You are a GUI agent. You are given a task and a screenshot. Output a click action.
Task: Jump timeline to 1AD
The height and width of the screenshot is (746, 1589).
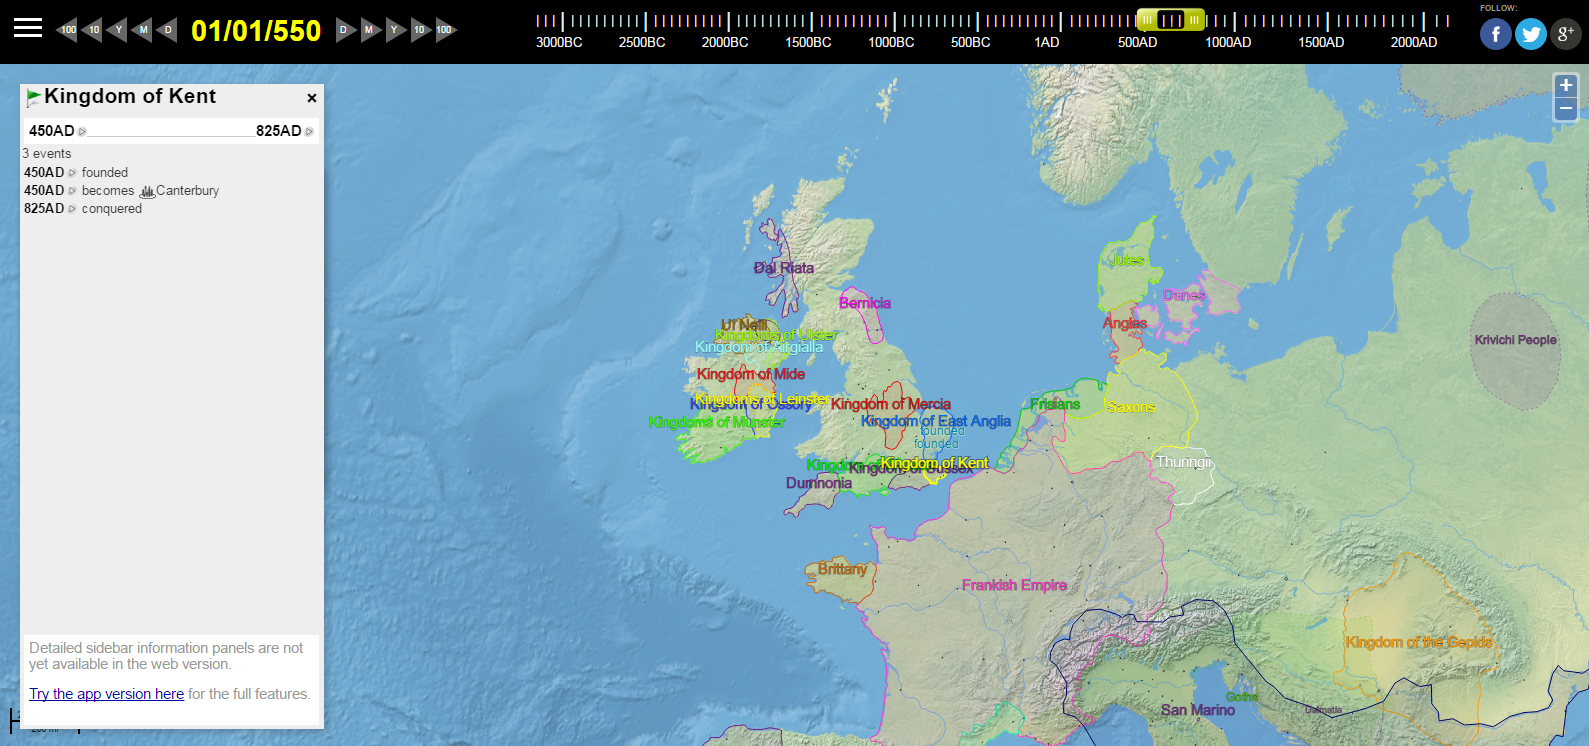click(1047, 42)
